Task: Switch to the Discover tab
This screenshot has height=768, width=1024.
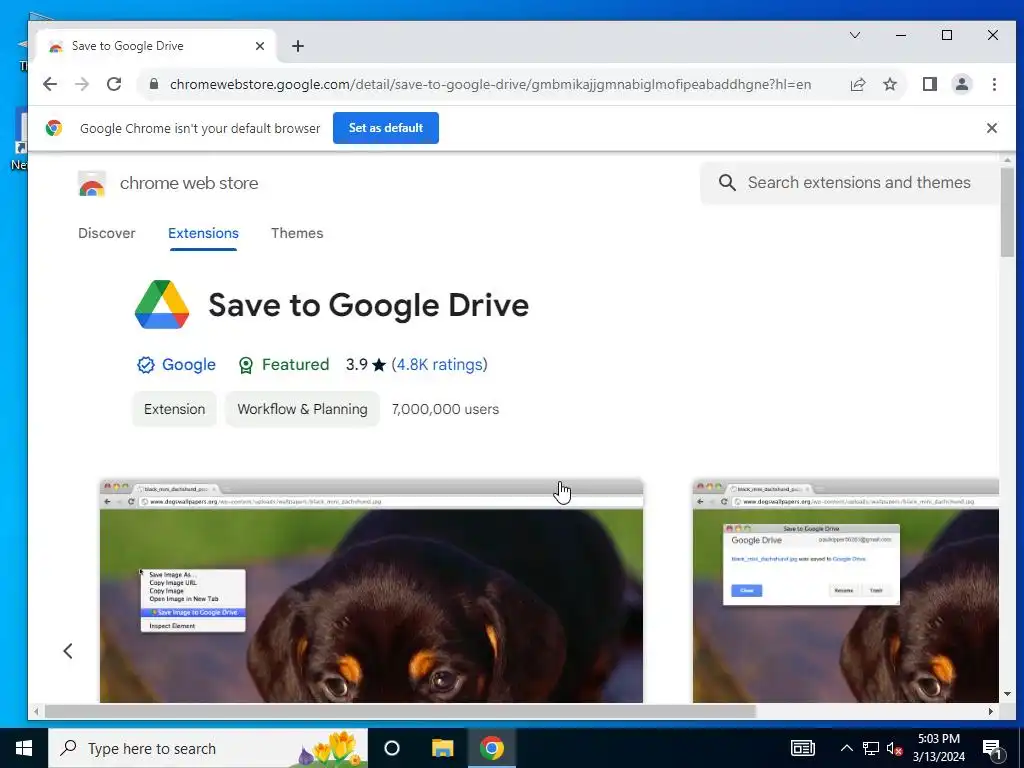Action: point(106,233)
